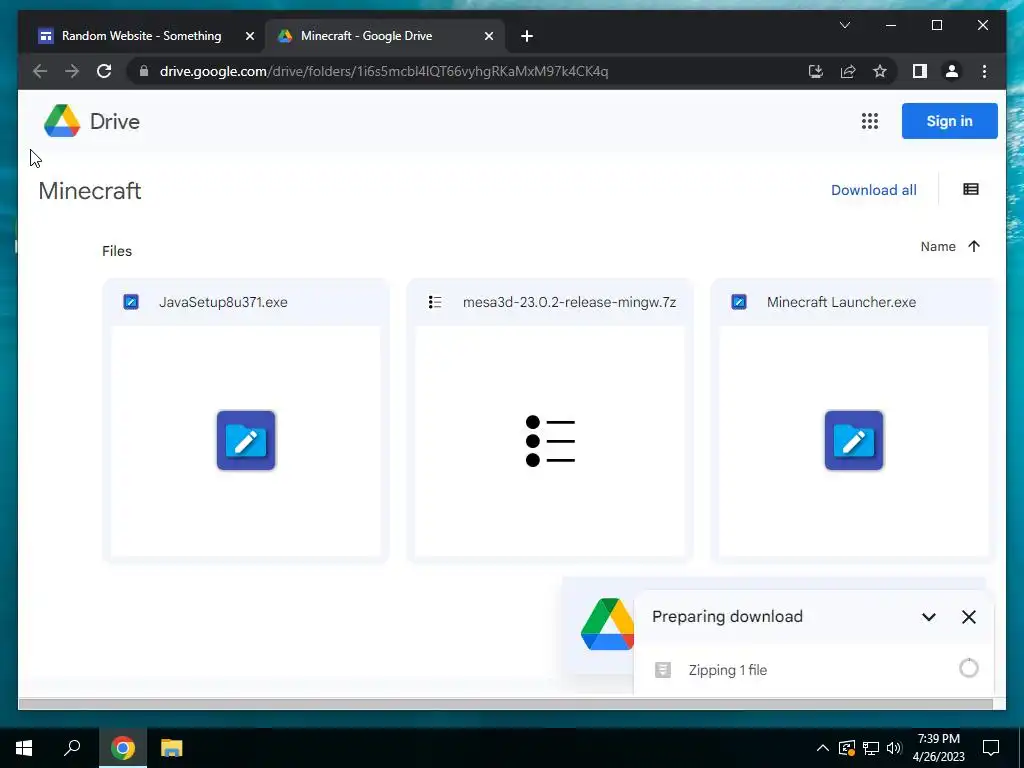Share this page icon
1024x768 pixels.
(x=848, y=71)
